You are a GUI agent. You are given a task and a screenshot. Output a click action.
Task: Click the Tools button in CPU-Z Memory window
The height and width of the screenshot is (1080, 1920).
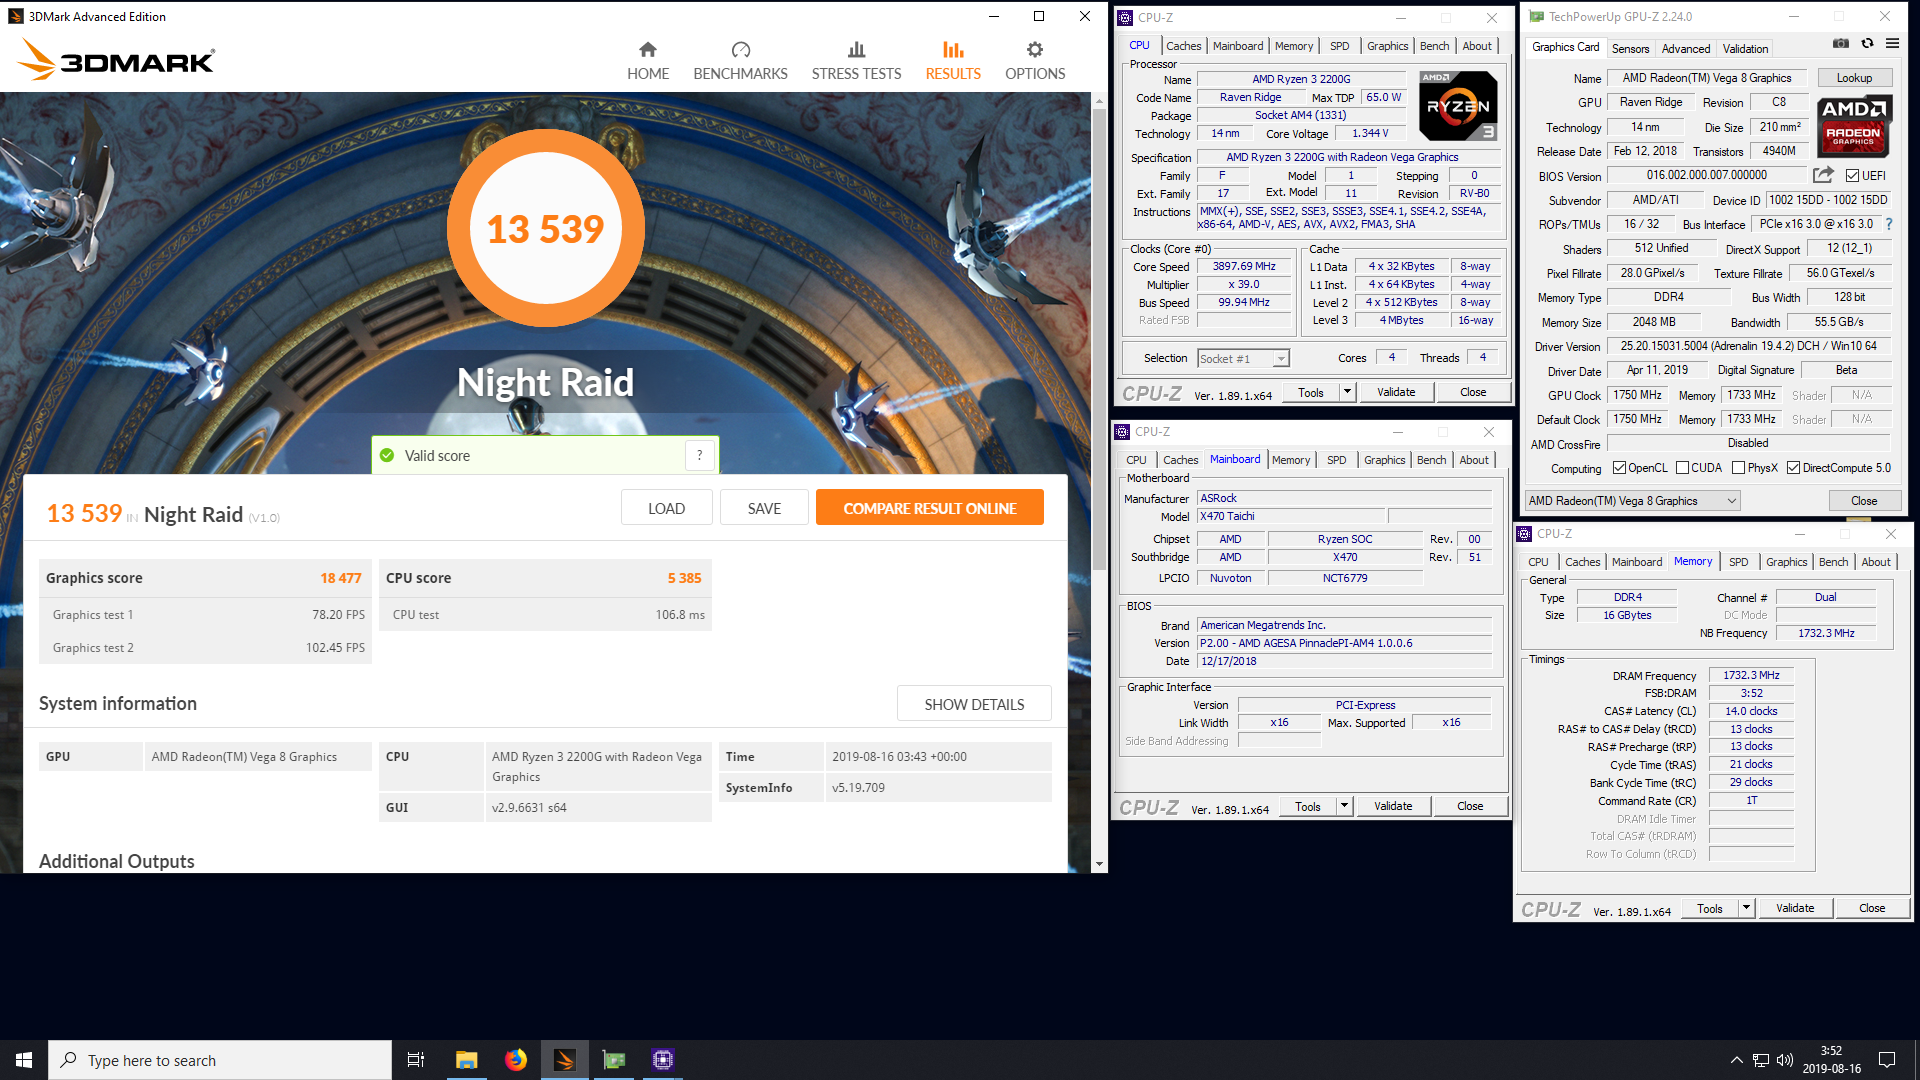pos(1709,908)
